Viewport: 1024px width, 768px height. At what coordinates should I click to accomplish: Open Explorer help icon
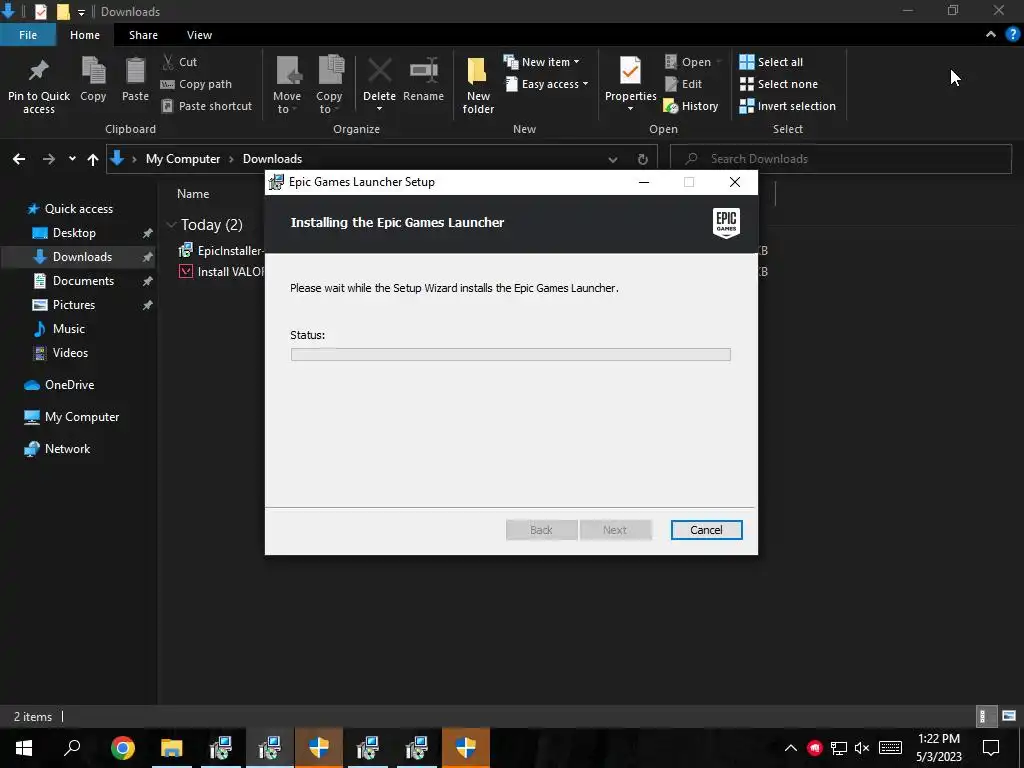pos(1013,35)
